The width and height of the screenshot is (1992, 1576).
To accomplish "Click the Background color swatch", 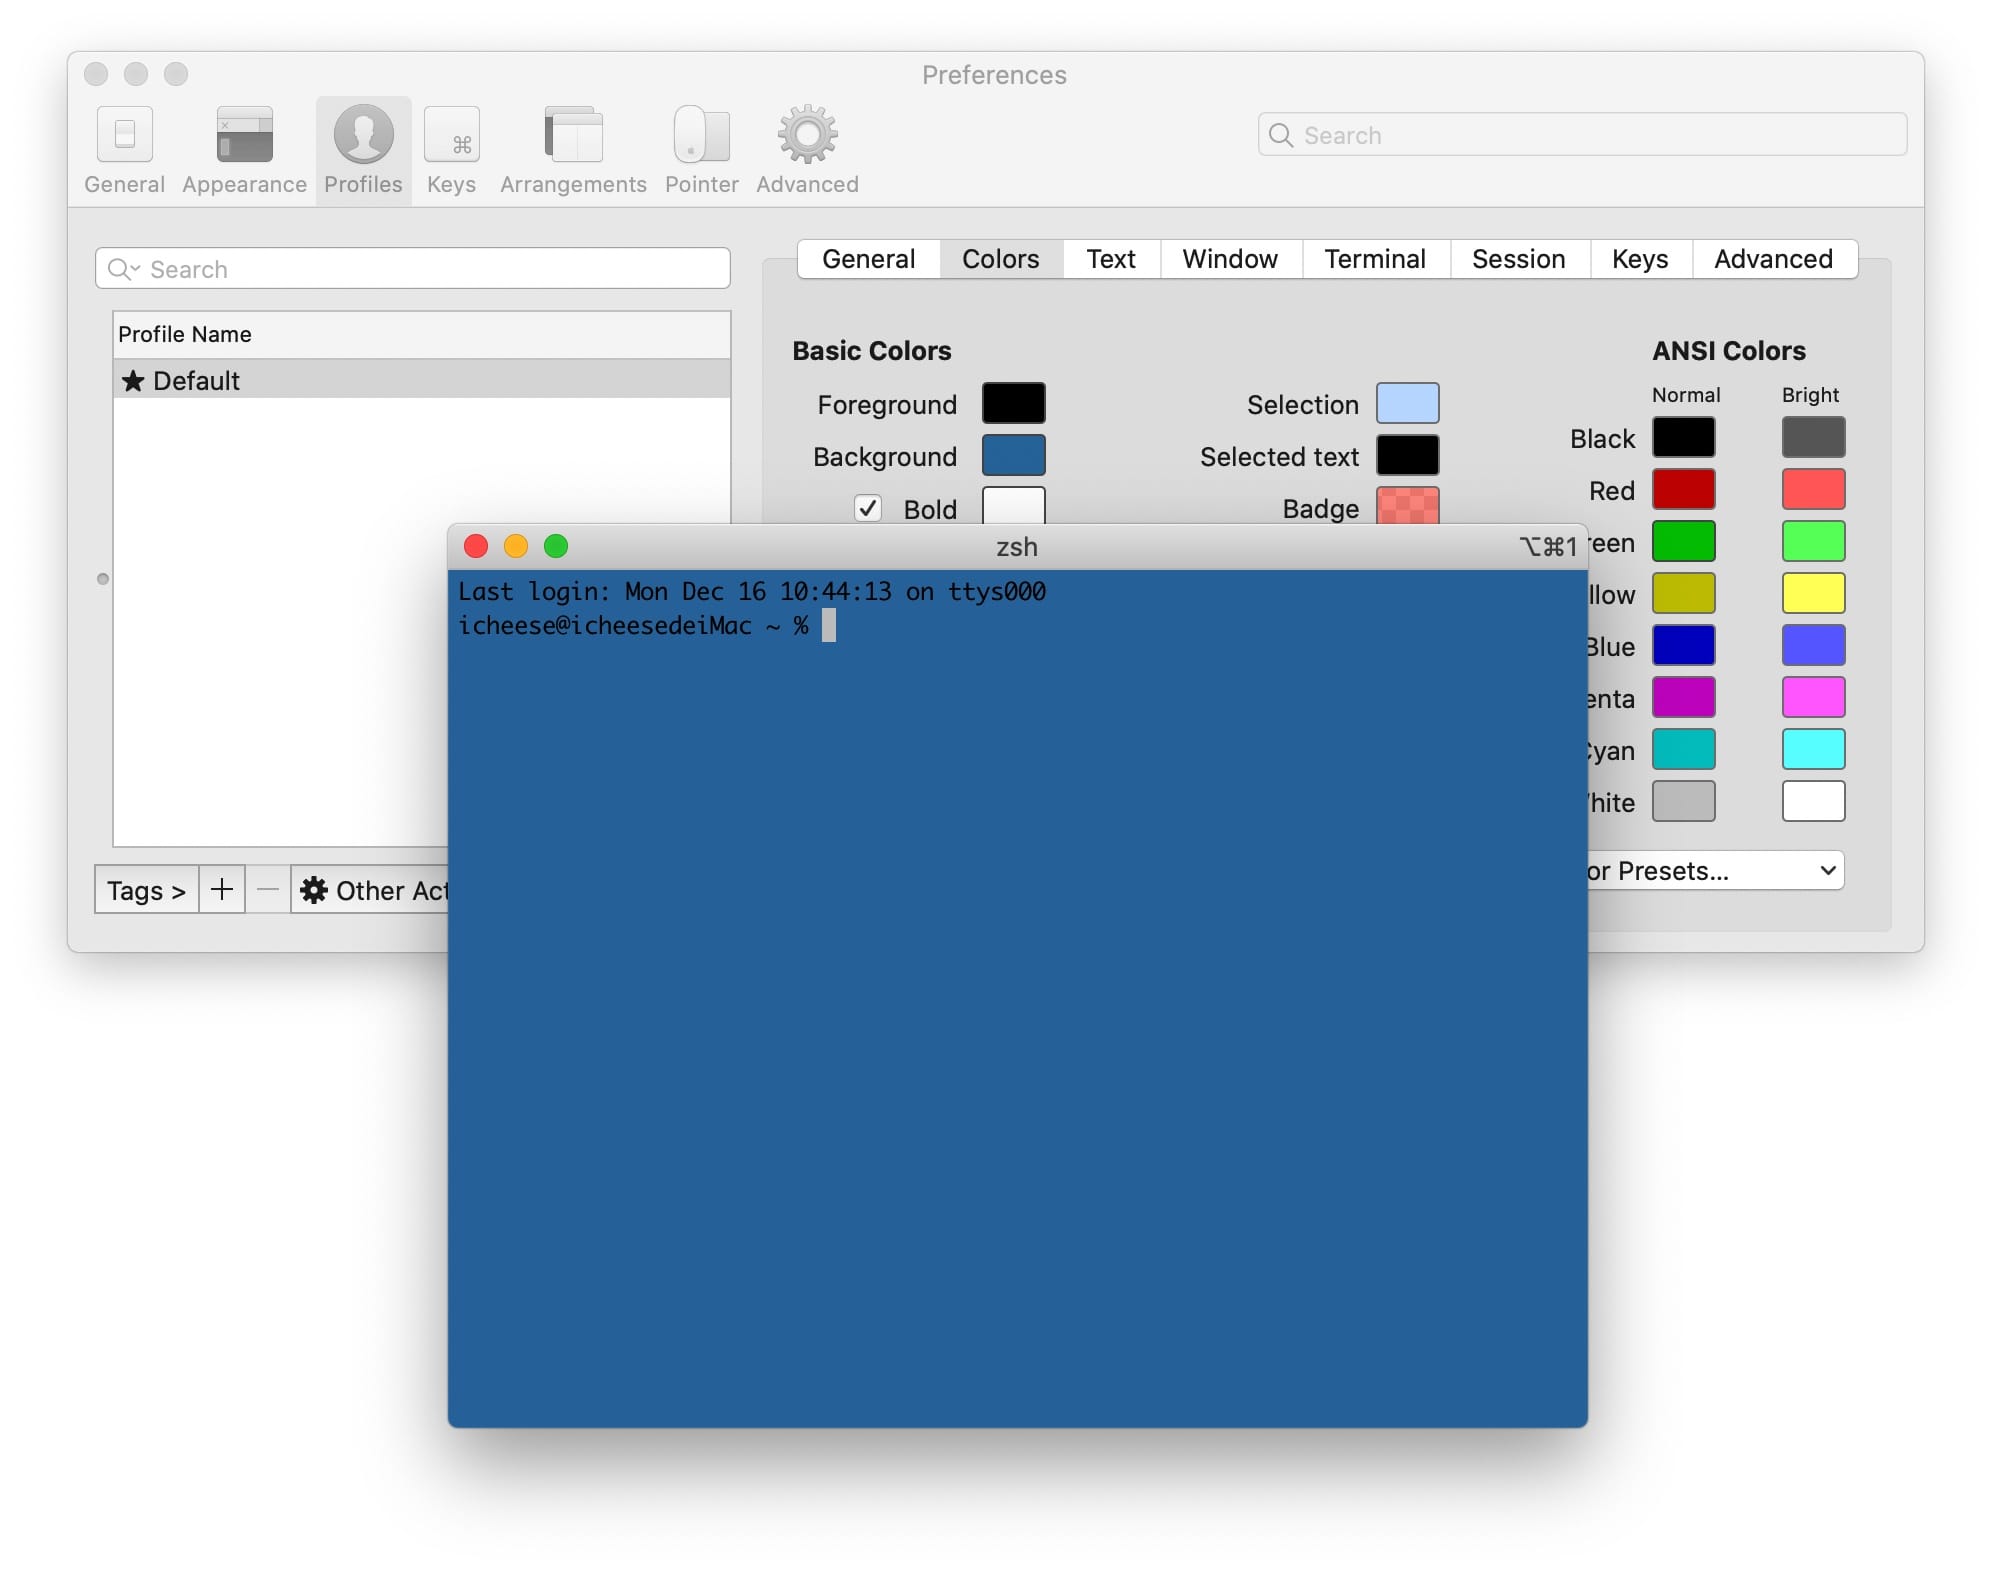I will 1013,456.
